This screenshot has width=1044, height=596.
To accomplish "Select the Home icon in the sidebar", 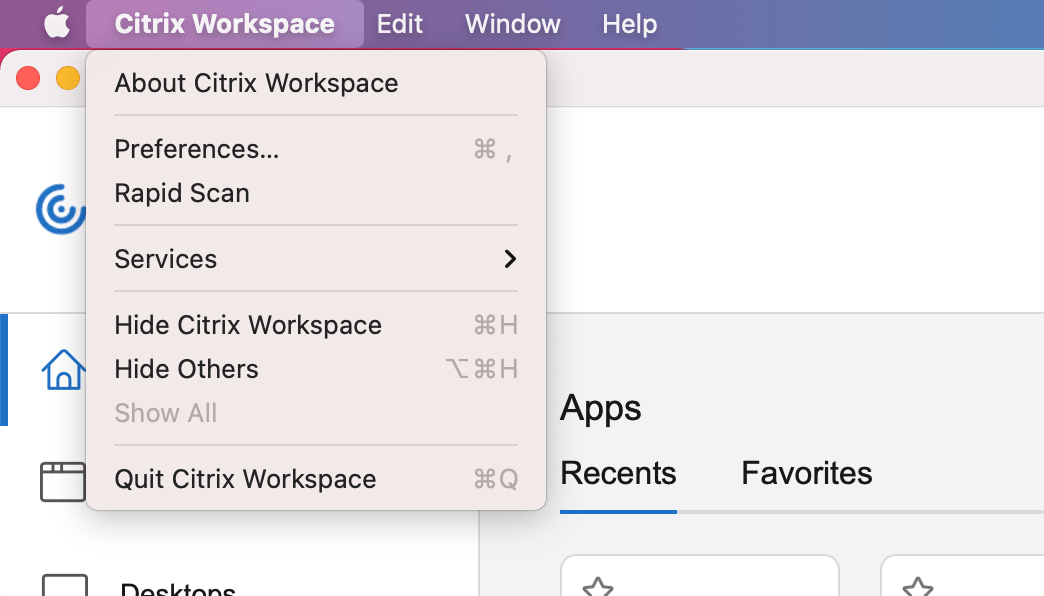I will point(62,370).
